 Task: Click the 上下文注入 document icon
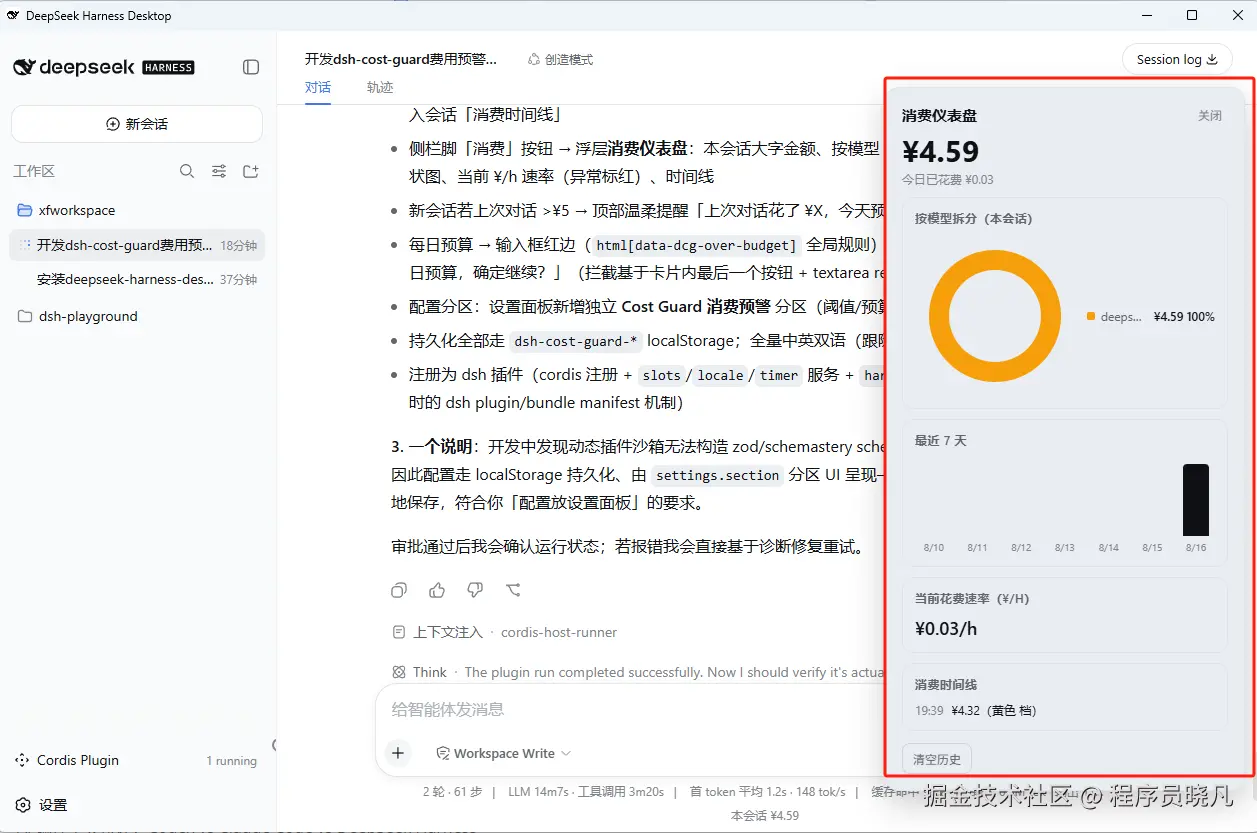[x=399, y=632]
